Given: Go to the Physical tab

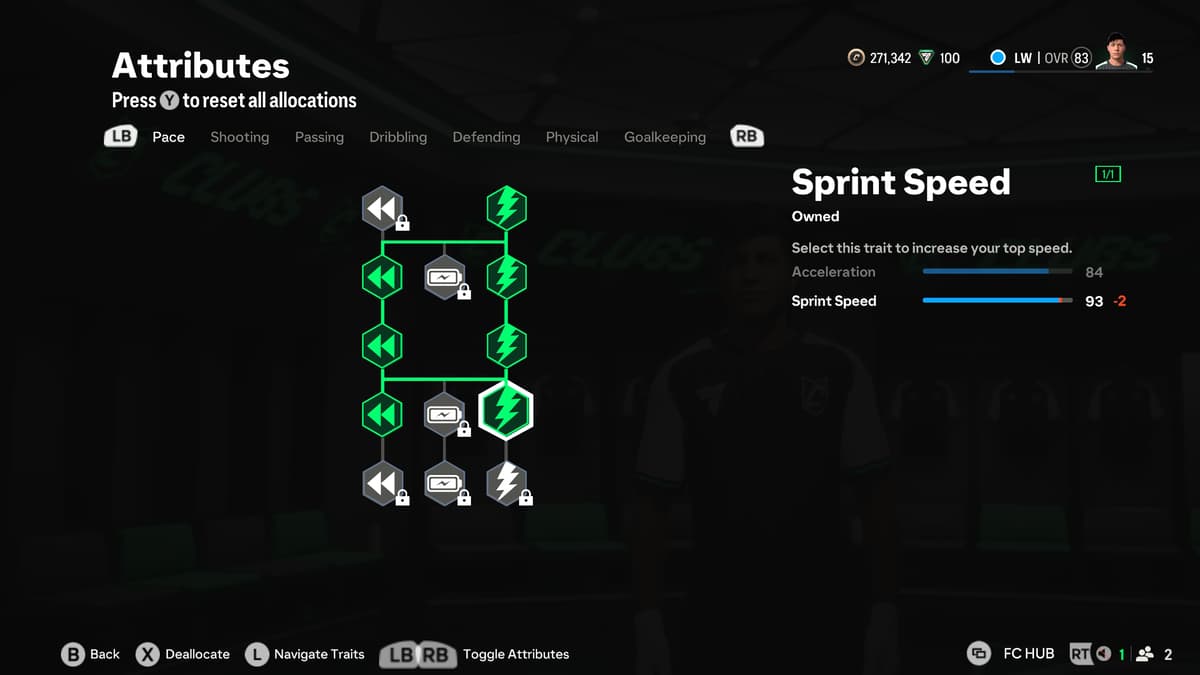Looking at the screenshot, I should (572, 137).
